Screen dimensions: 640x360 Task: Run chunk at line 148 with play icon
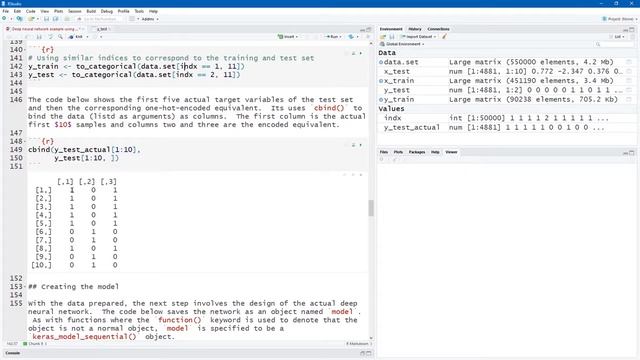361,145
